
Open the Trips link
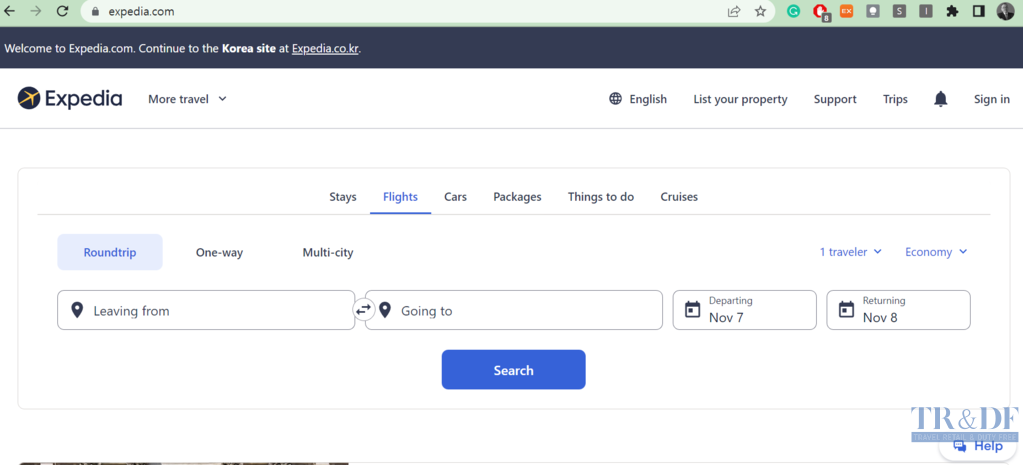(x=895, y=99)
